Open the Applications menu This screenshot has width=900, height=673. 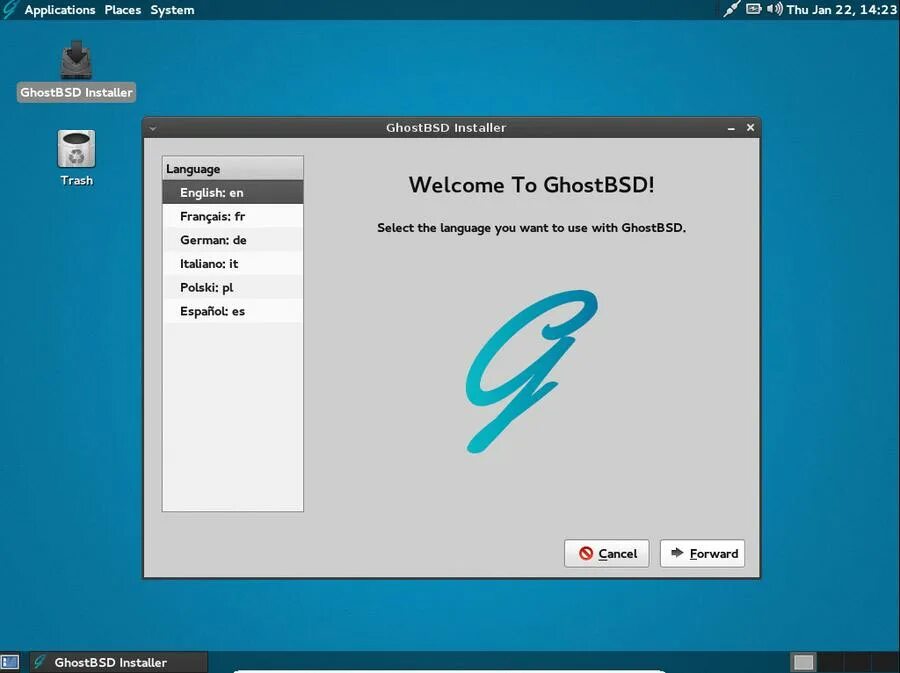60,10
